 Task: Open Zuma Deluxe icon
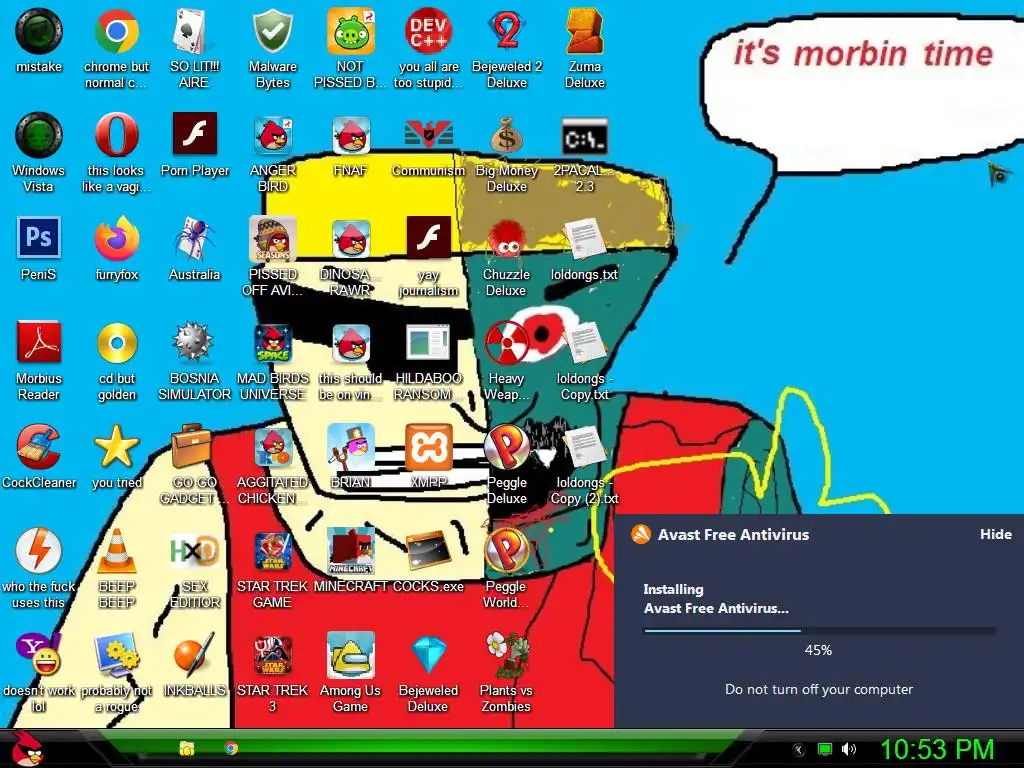pos(584,31)
